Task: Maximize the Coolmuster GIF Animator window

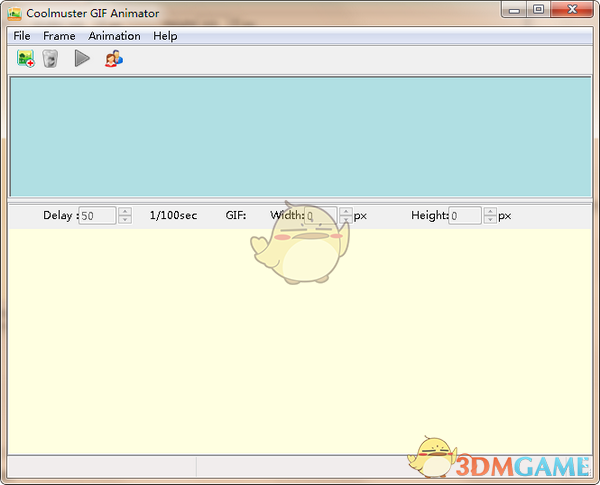Action: (538, 10)
